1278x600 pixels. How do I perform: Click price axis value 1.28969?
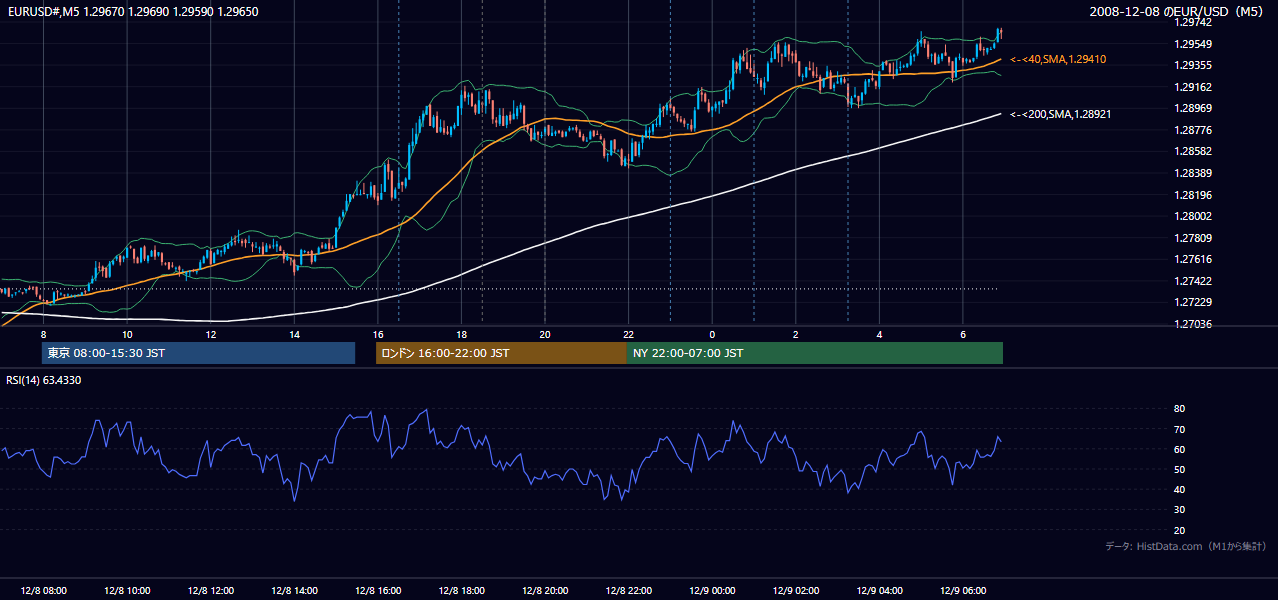[x=1193, y=108]
